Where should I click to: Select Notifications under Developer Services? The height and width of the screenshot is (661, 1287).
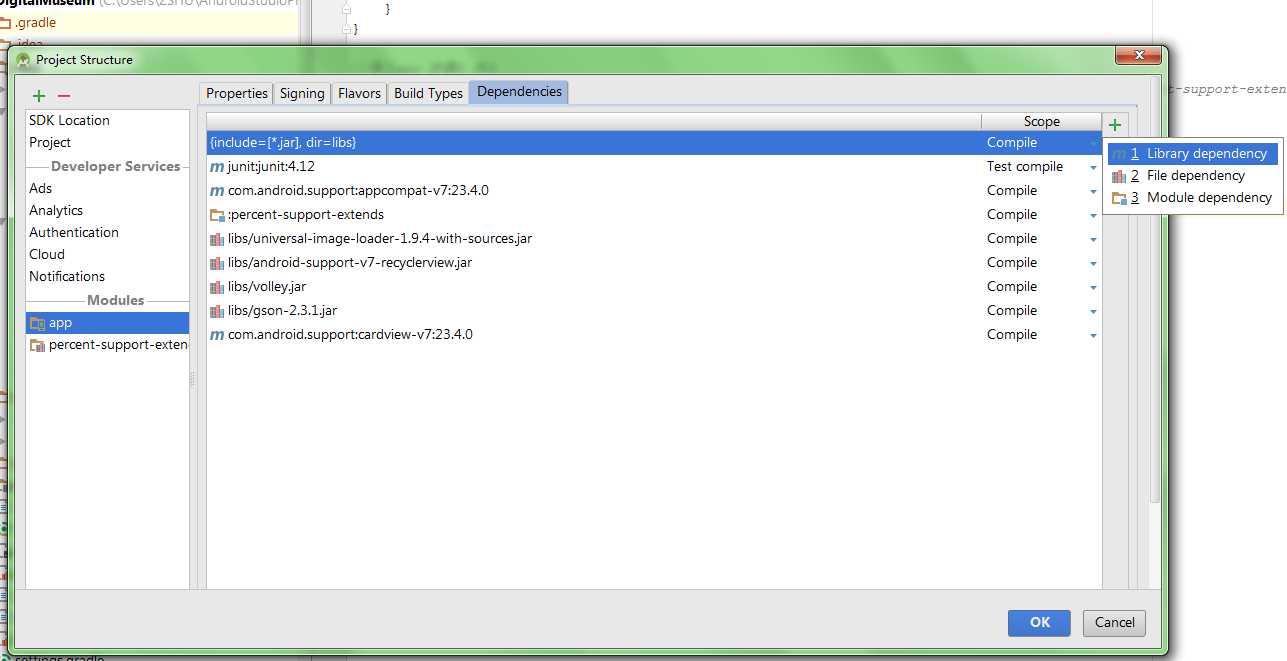click(67, 276)
